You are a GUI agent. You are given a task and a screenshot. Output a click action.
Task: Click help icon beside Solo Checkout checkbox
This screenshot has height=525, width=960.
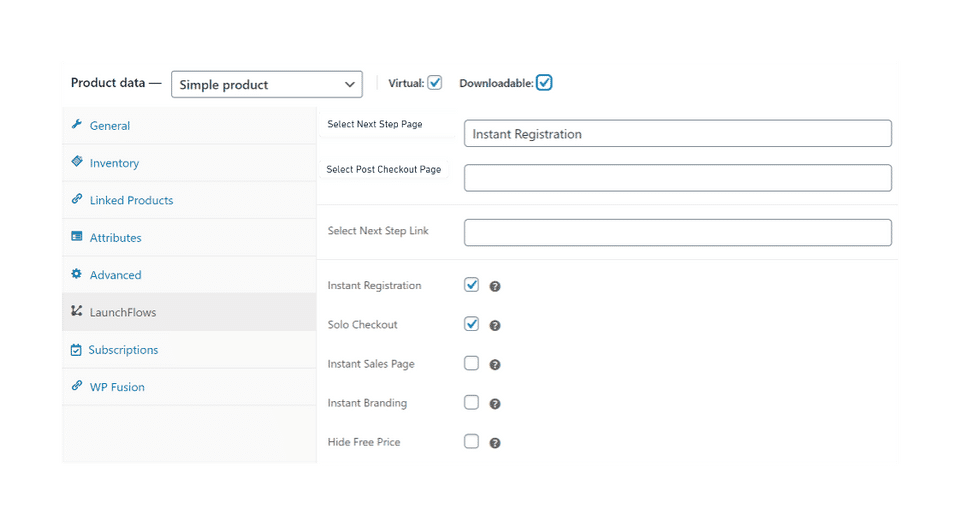coord(495,325)
